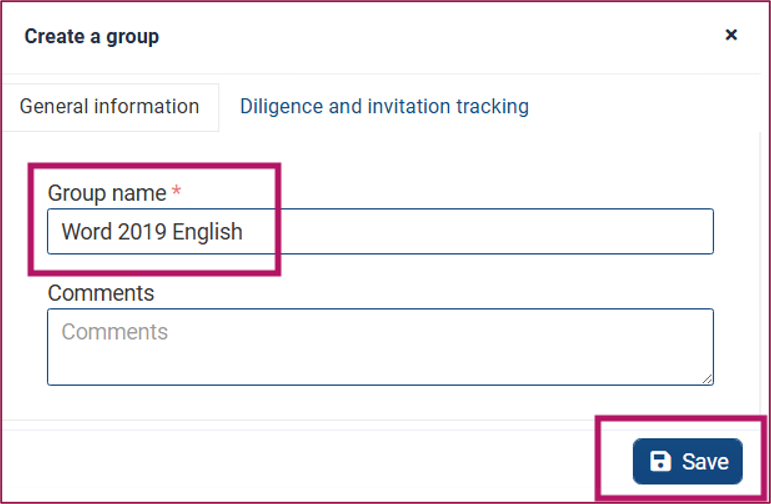Save the new group

687,461
